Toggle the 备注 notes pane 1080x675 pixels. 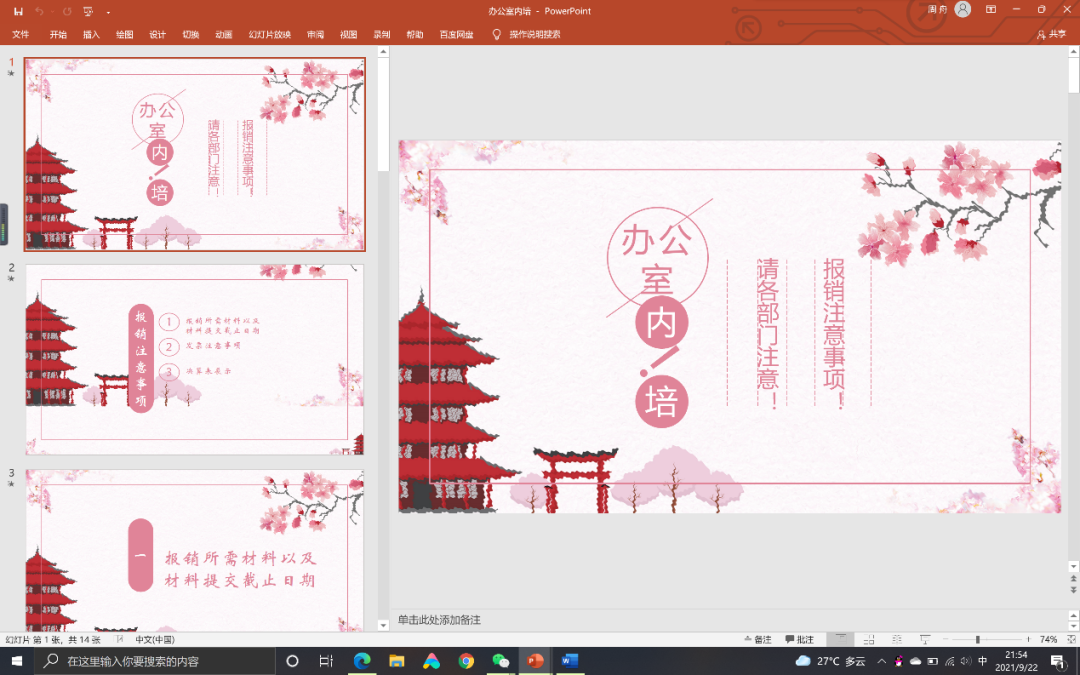tap(758, 639)
